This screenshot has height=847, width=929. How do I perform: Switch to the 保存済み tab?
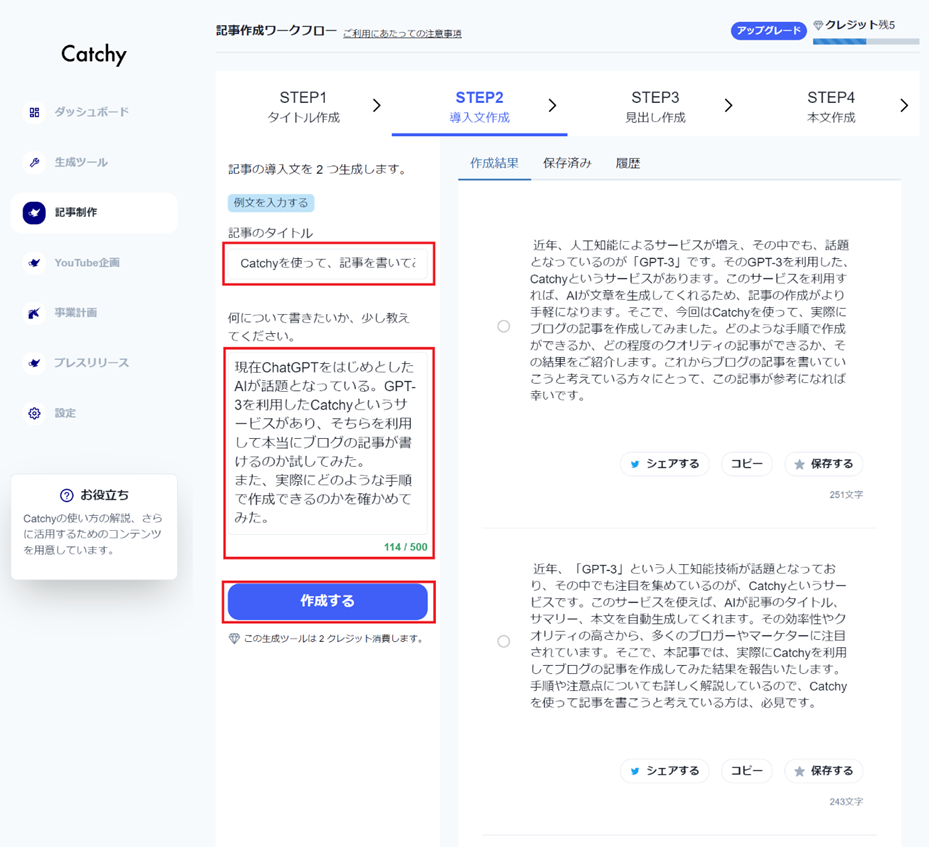tap(567, 163)
